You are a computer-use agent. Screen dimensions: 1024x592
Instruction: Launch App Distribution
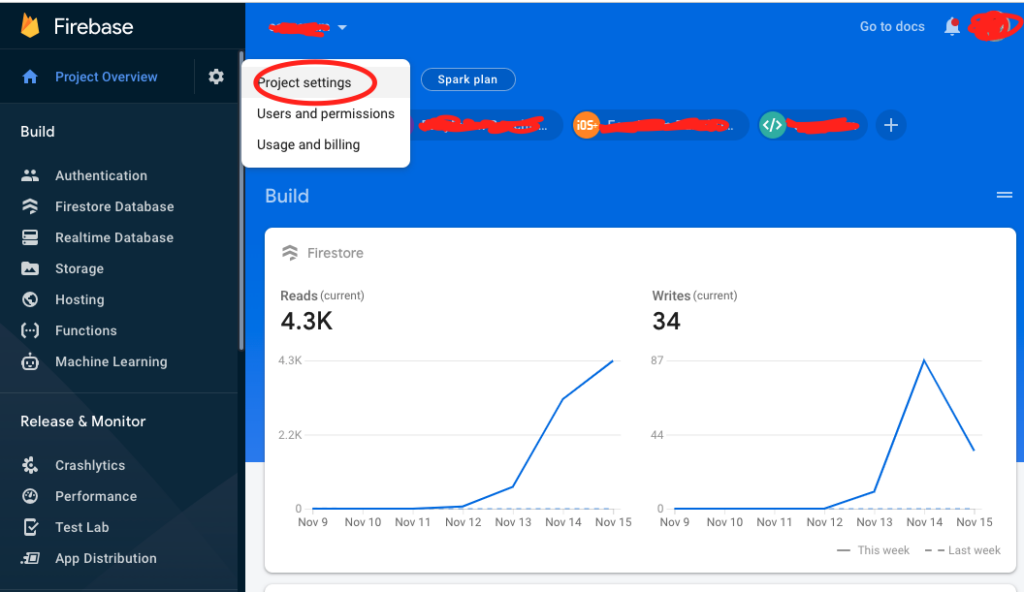coord(105,558)
